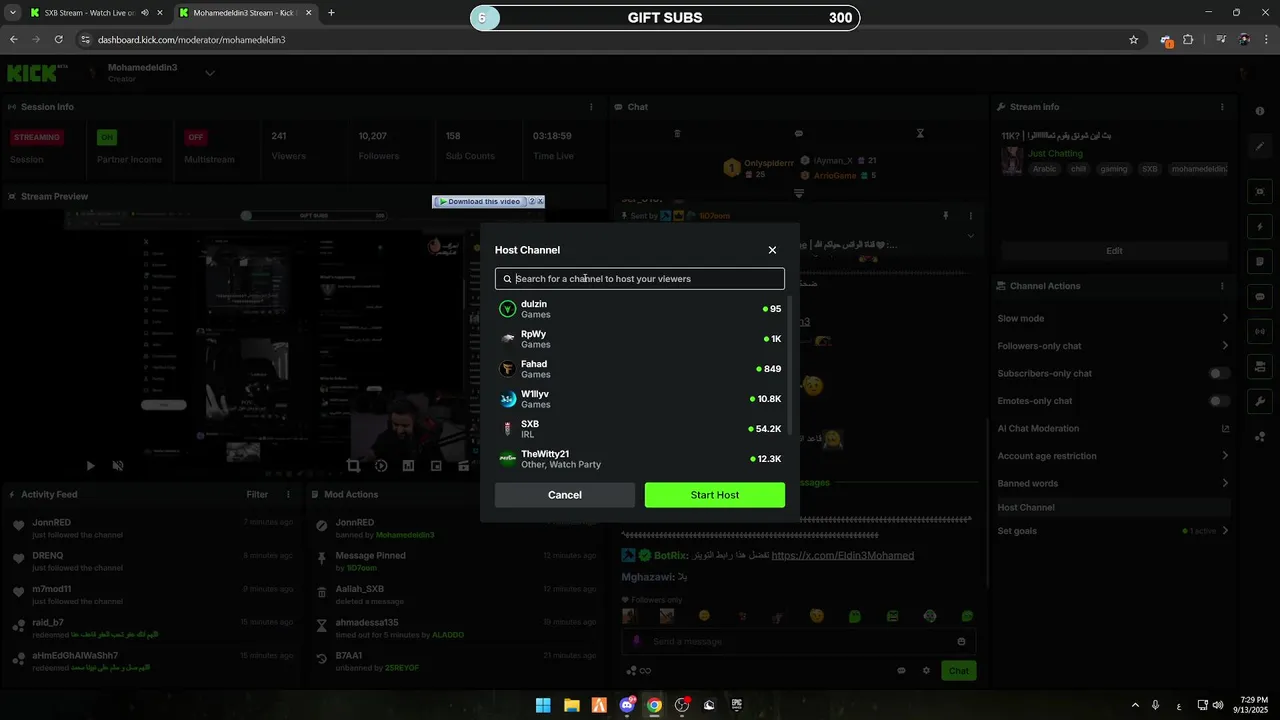Click the crop icon under stream preview

click(x=353, y=466)
